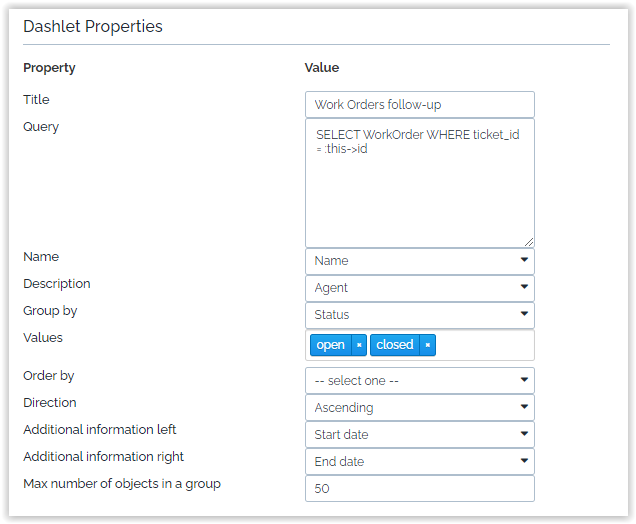Select the 'closed' value tag

(394, 345)
